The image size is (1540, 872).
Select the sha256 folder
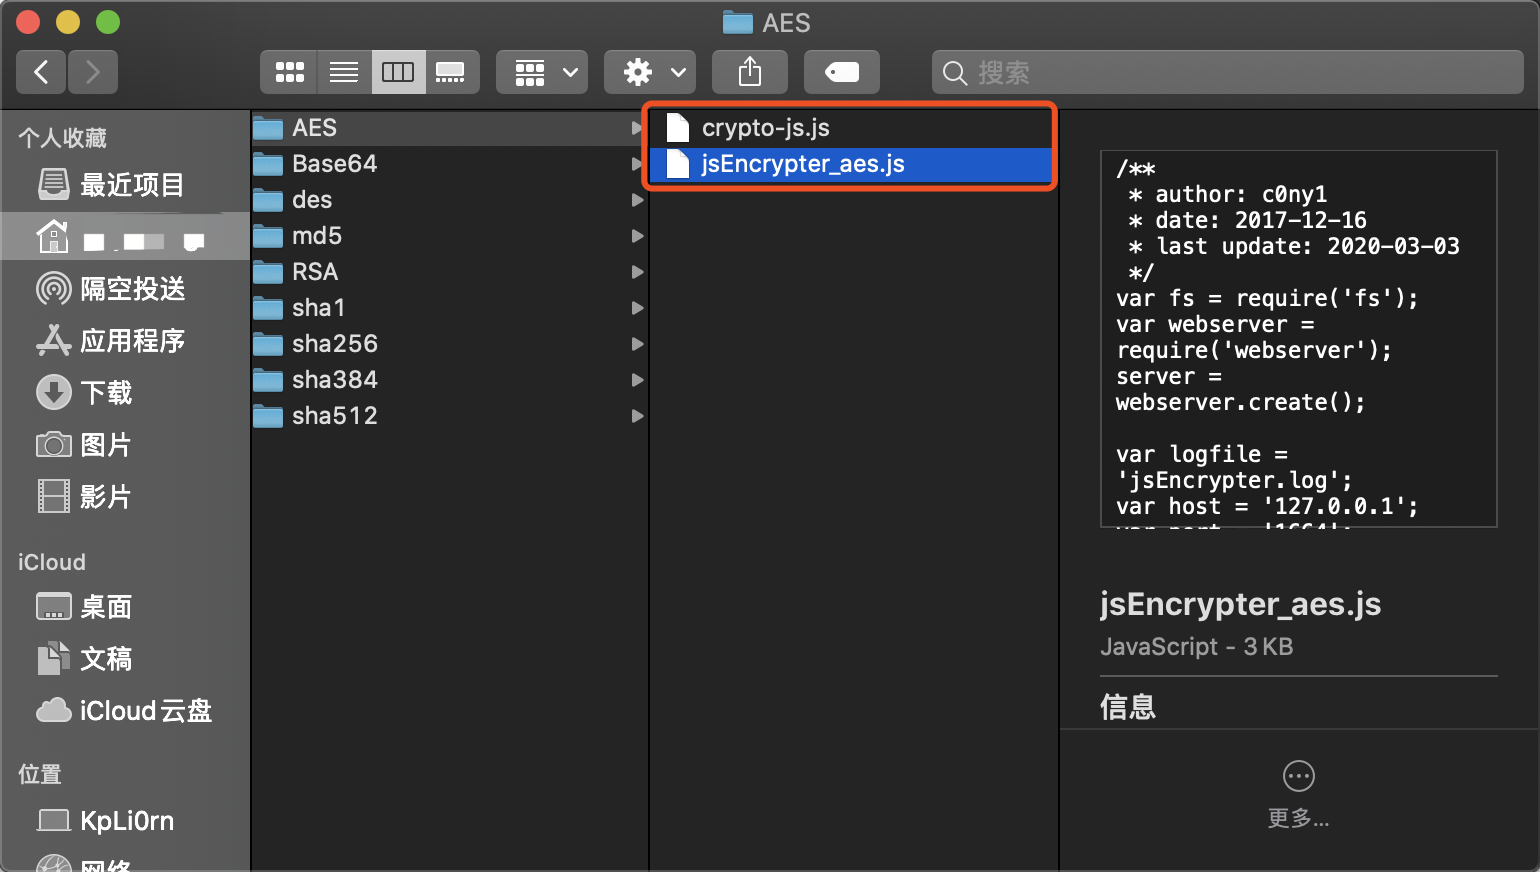tap(449, 344)
